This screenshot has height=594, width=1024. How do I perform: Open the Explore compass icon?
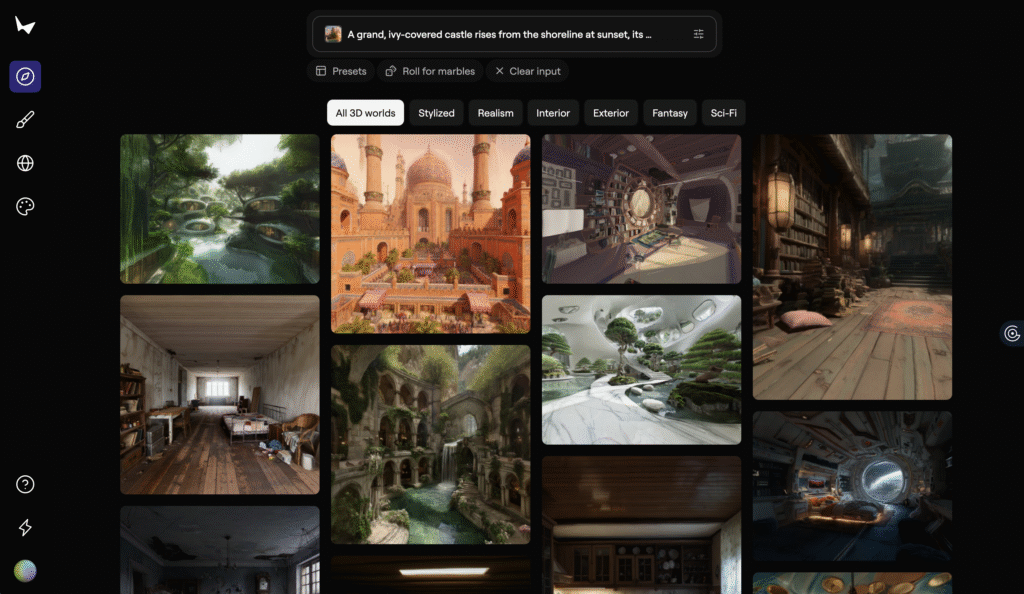pos(25,77)
